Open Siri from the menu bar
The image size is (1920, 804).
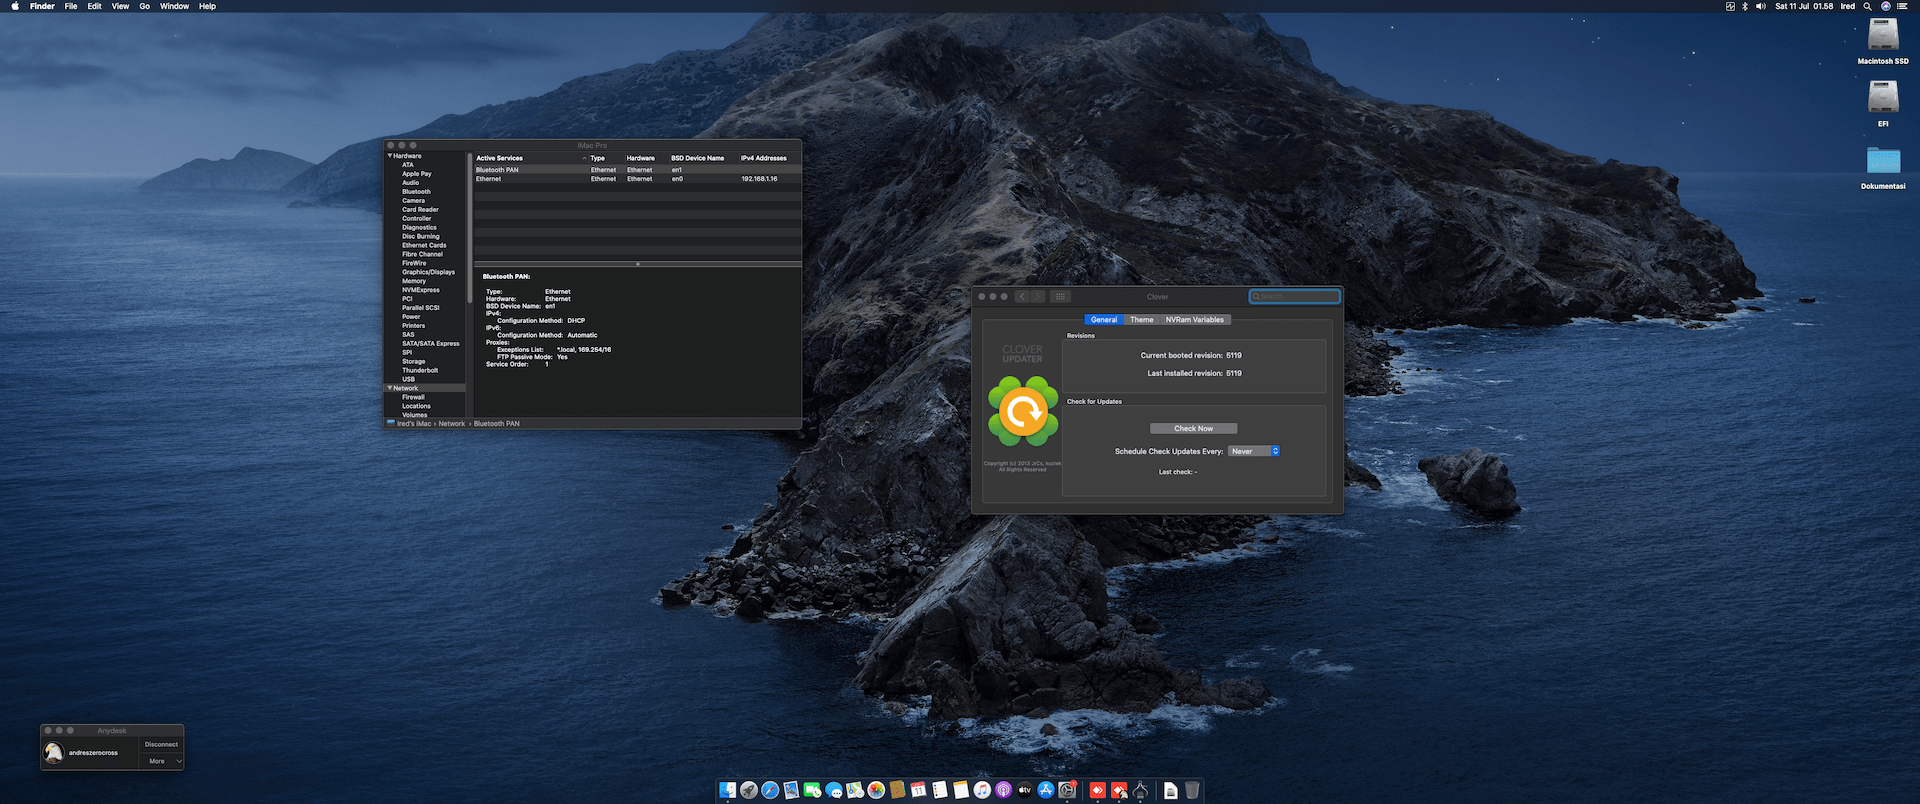click(x=1886, y=6)
